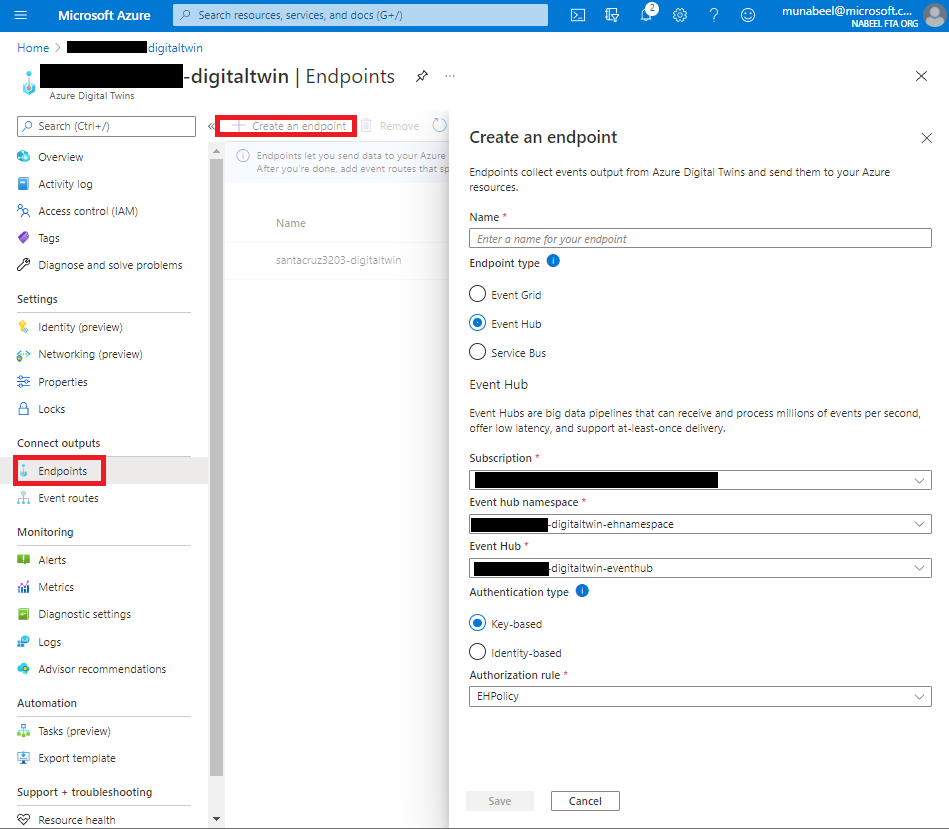Viewport: 949px width, 829px height.
Task: Open Diagnose and solve problems
Action: pos(110,265)
